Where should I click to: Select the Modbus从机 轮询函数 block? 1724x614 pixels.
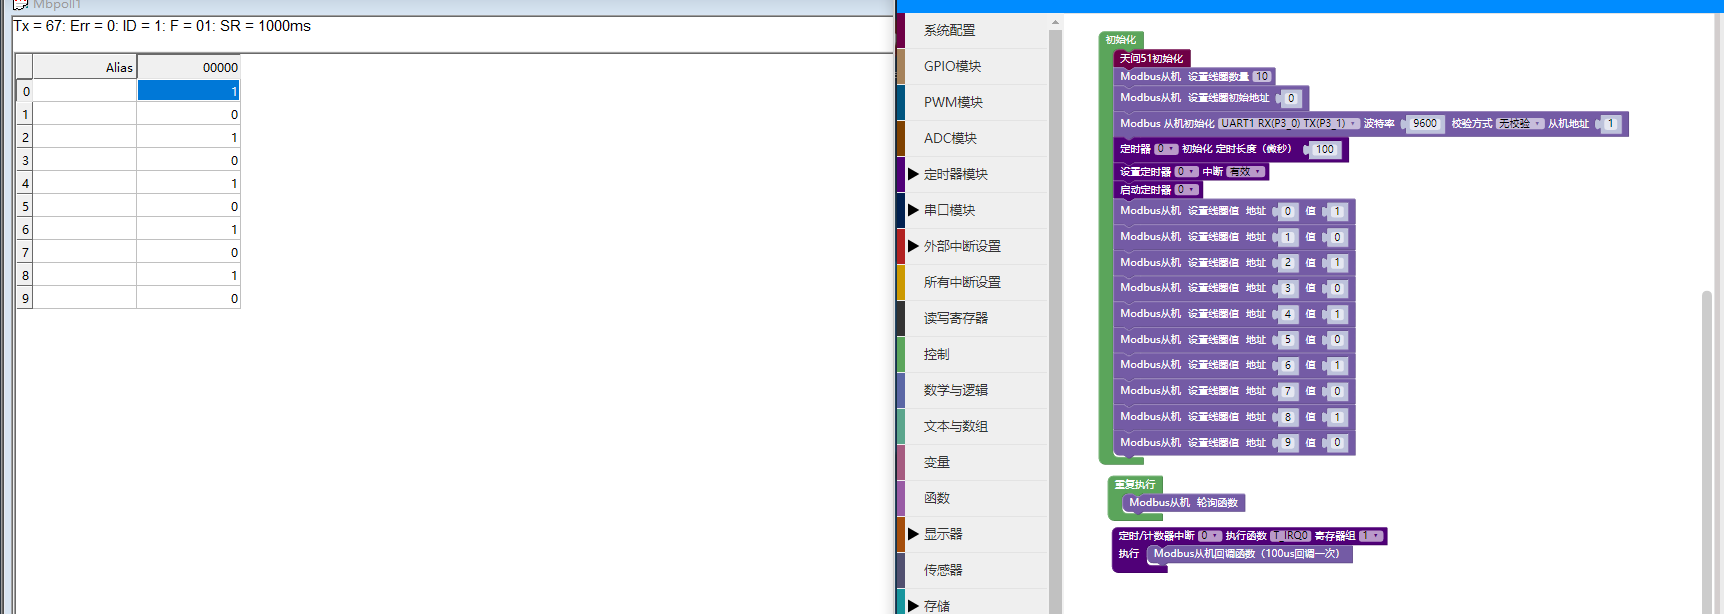click(x=1184, y=503)
